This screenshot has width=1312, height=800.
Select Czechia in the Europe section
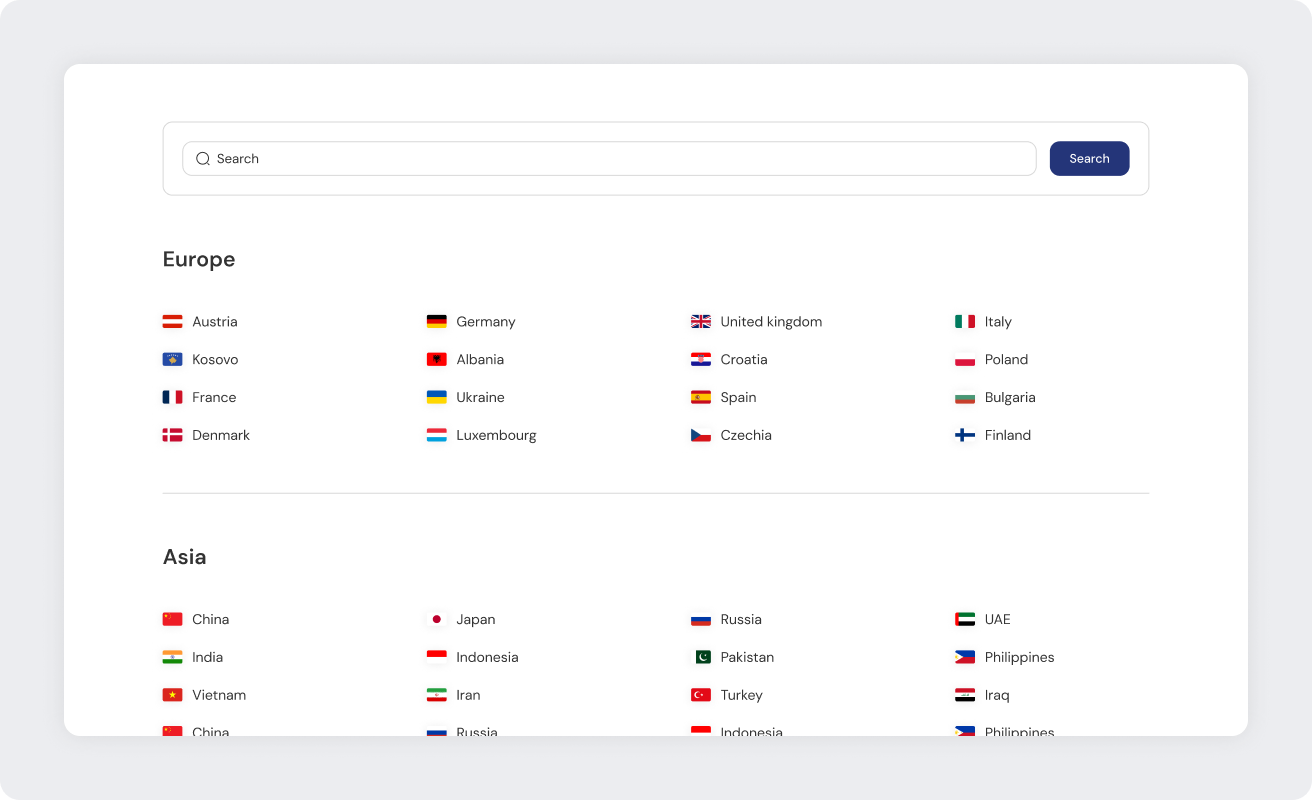point(745,436)
